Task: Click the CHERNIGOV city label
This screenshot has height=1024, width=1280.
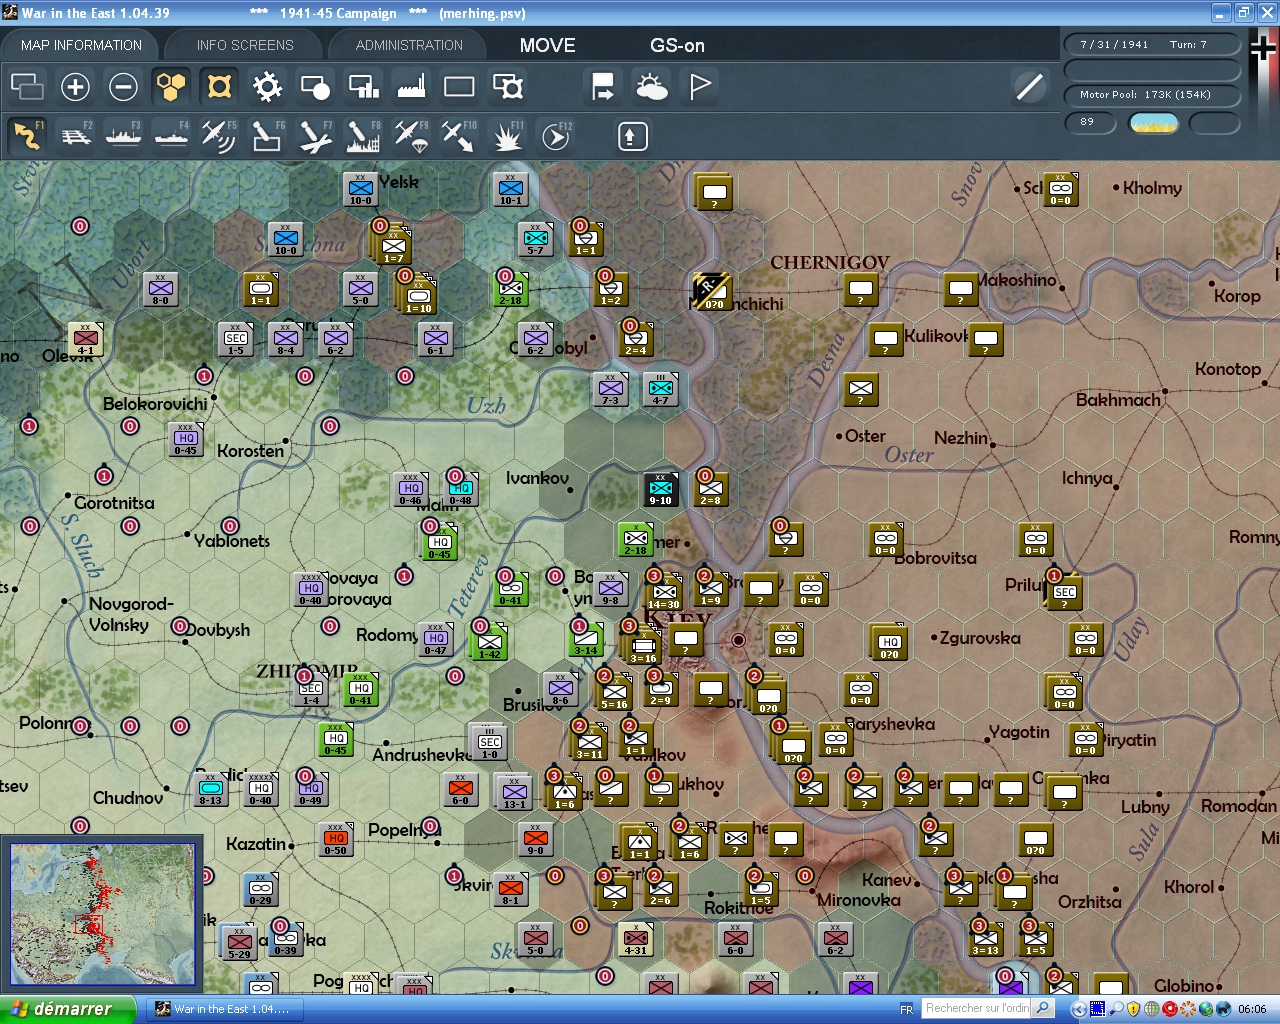Action: click(x=829, y=262)
